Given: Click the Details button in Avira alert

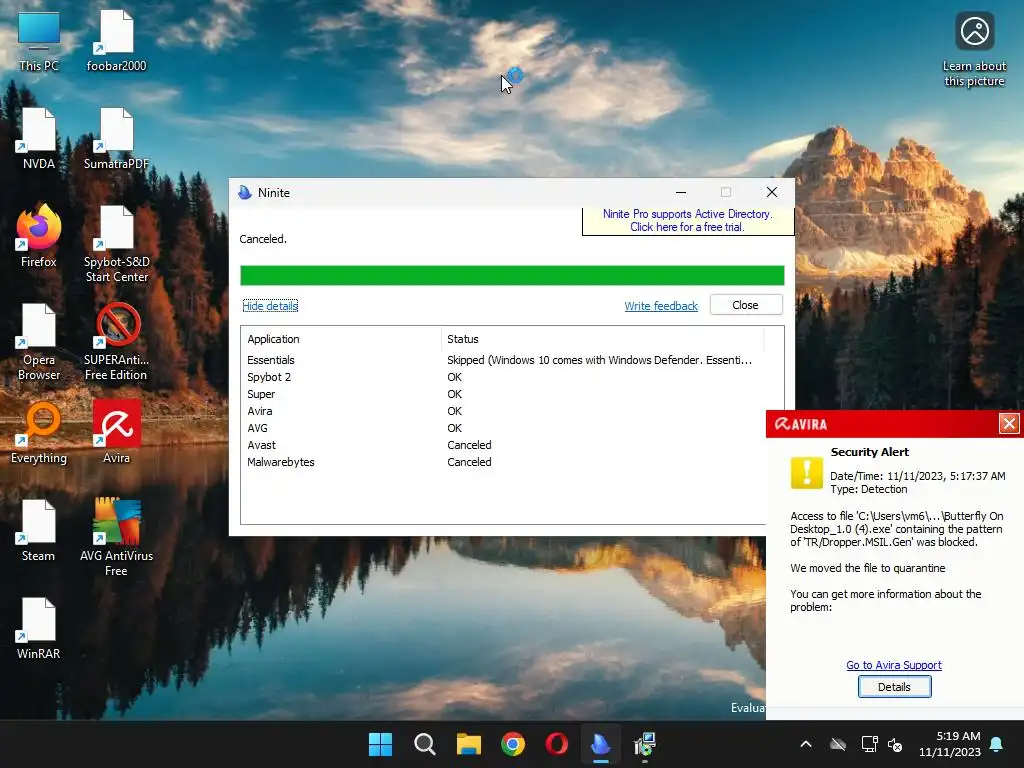Looking at the screenshot, I should pyautogui.click(x=894, y=687).
